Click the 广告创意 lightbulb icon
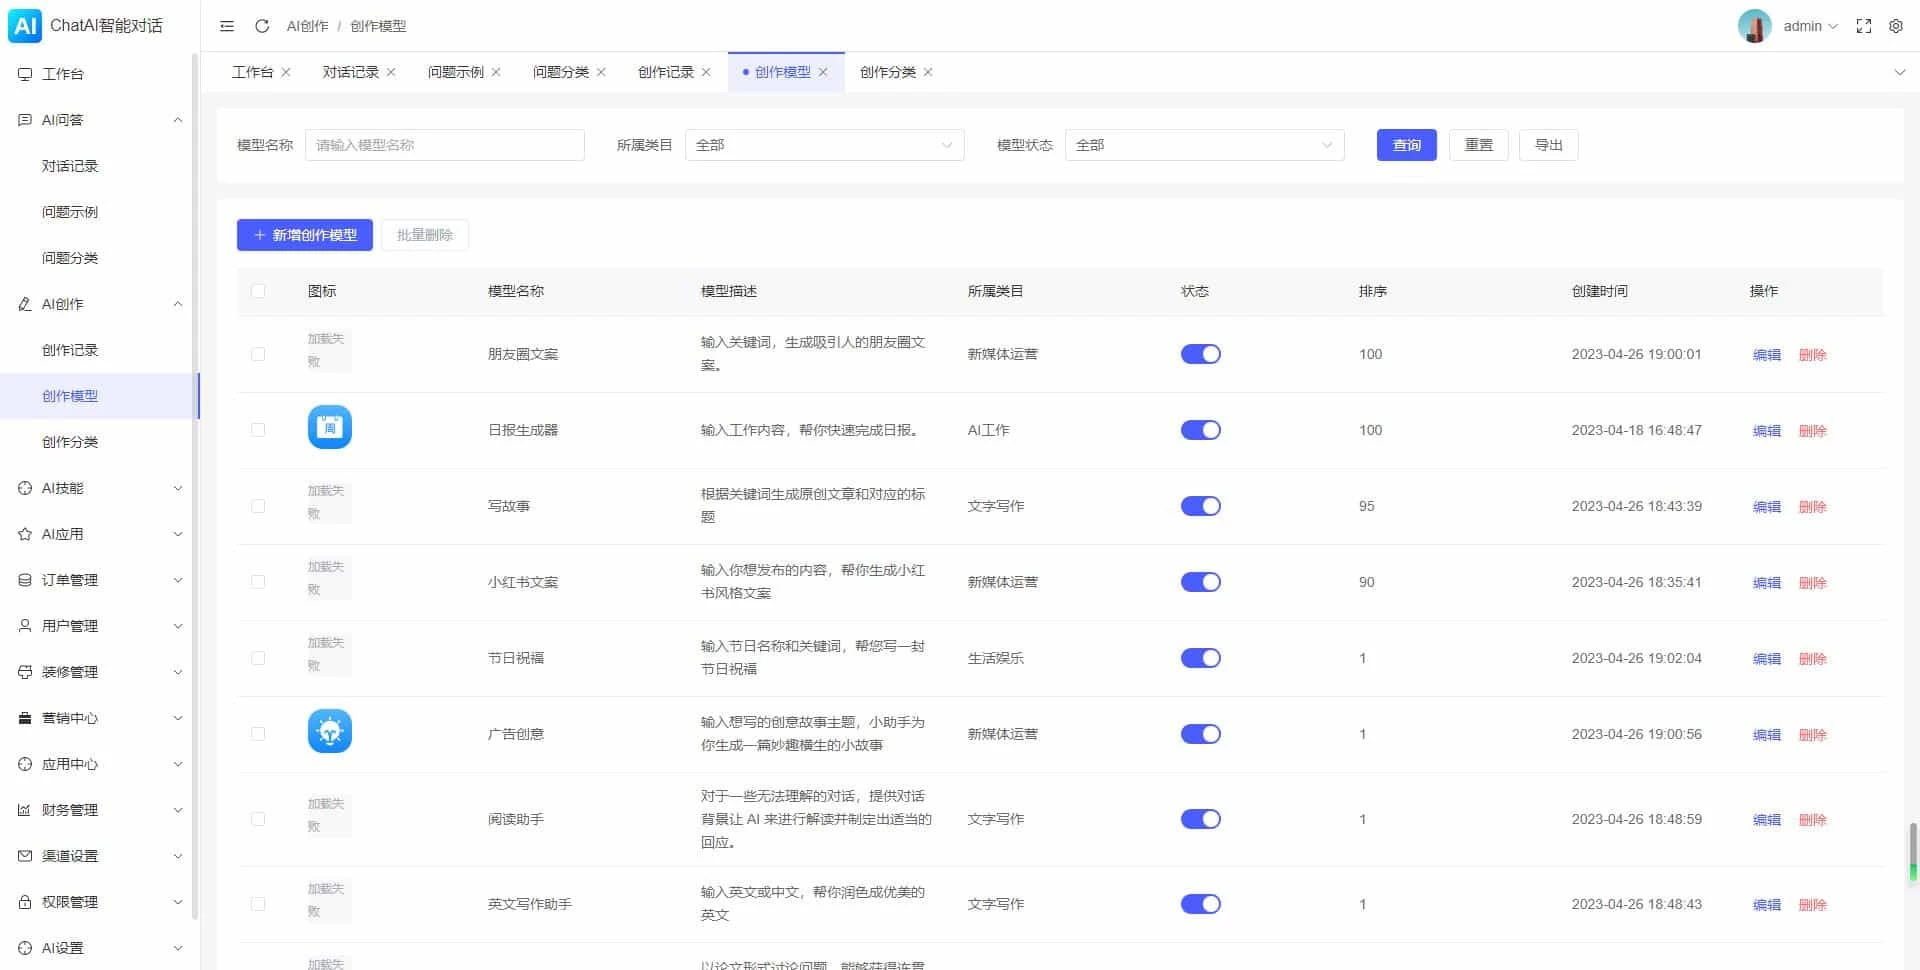This screenshot has height=970, width=1920. [x=329, y=732]
